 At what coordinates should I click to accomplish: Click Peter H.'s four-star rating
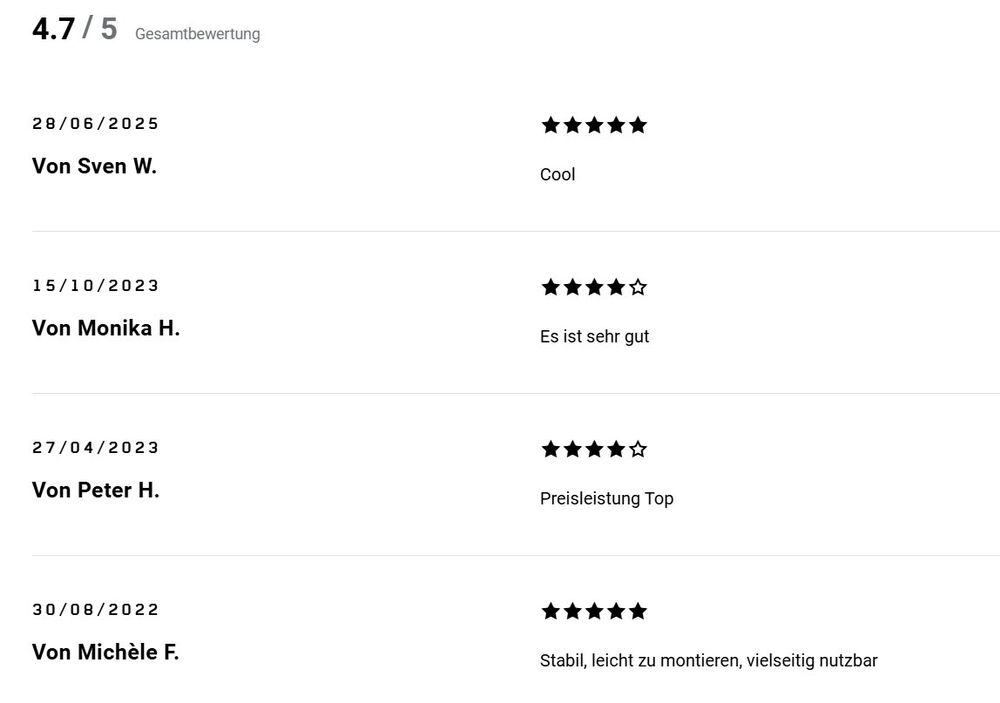594,449
